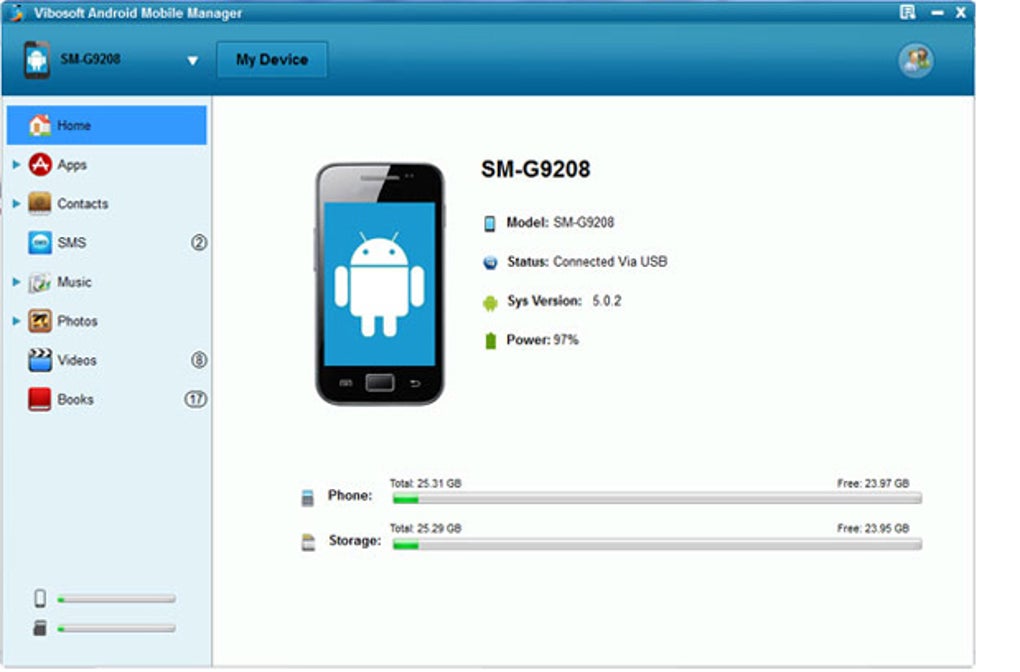Select the Videos label in sidebar
This screenshot has width=1020, height=672.
77,360
